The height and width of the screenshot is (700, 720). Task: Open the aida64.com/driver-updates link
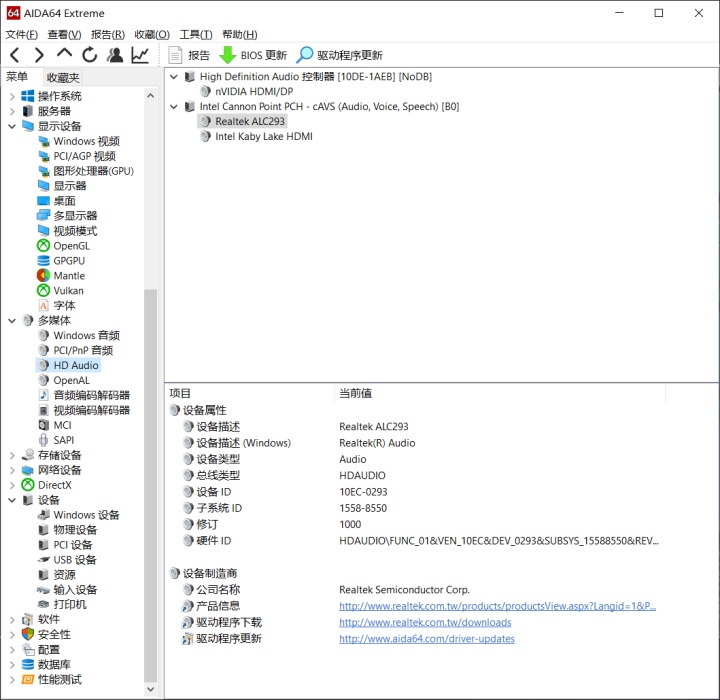click(x=427, y=639)
